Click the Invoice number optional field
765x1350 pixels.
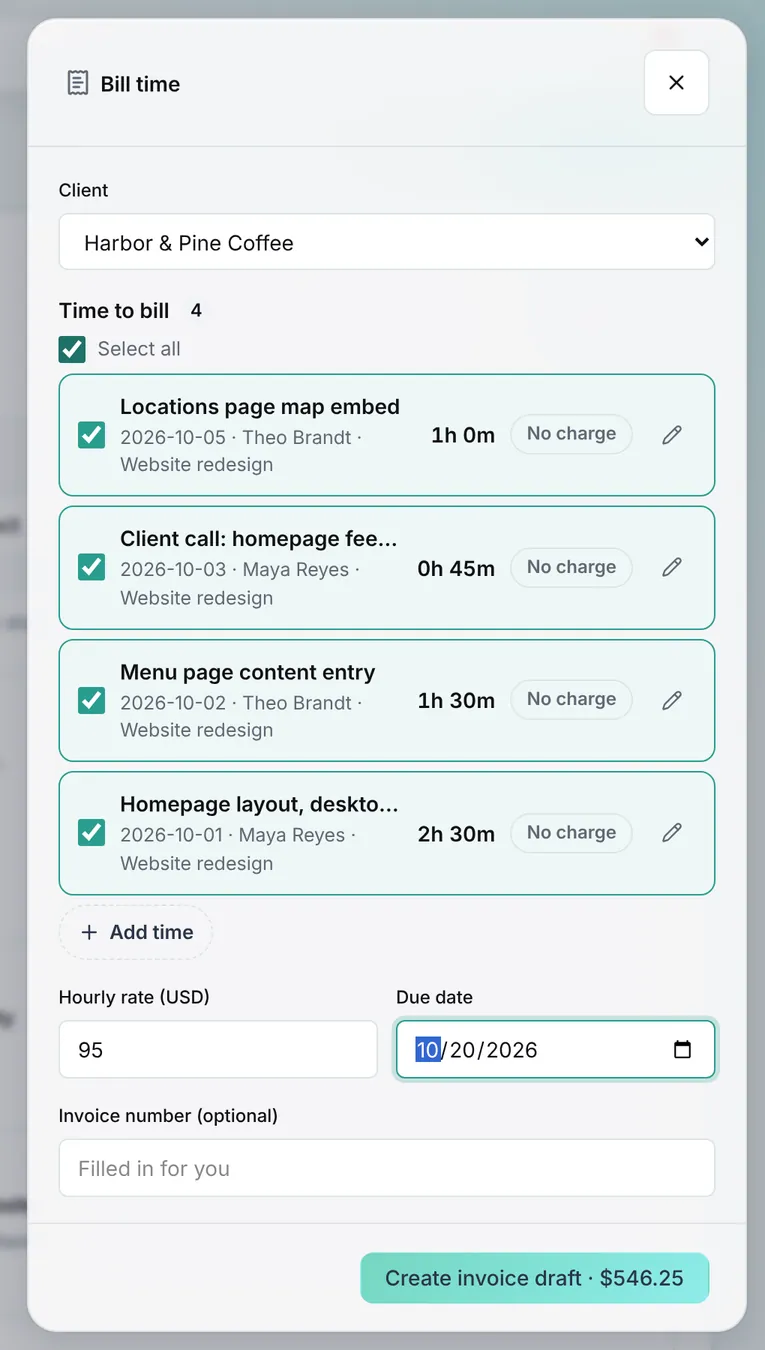(387, 1168)
